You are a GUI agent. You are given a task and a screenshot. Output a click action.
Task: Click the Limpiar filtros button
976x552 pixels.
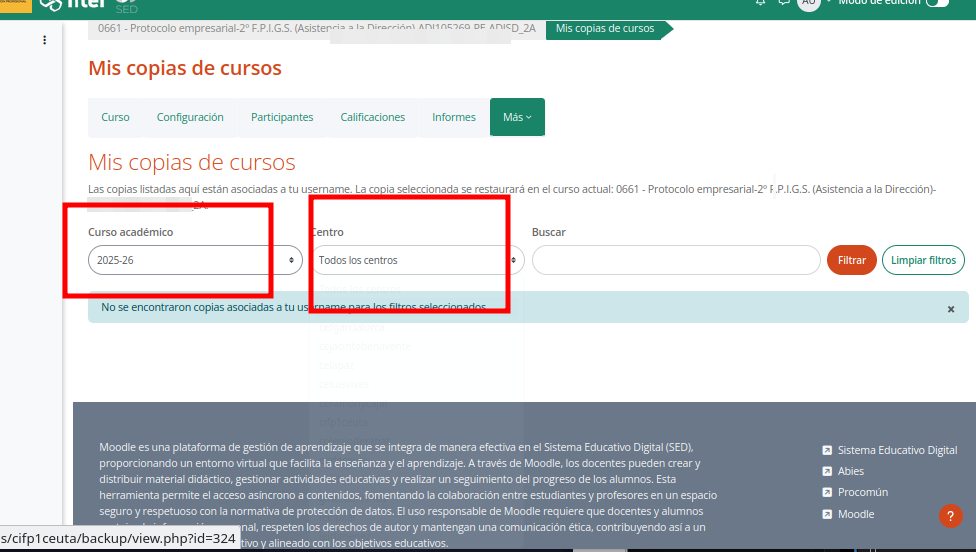point(923,260)
